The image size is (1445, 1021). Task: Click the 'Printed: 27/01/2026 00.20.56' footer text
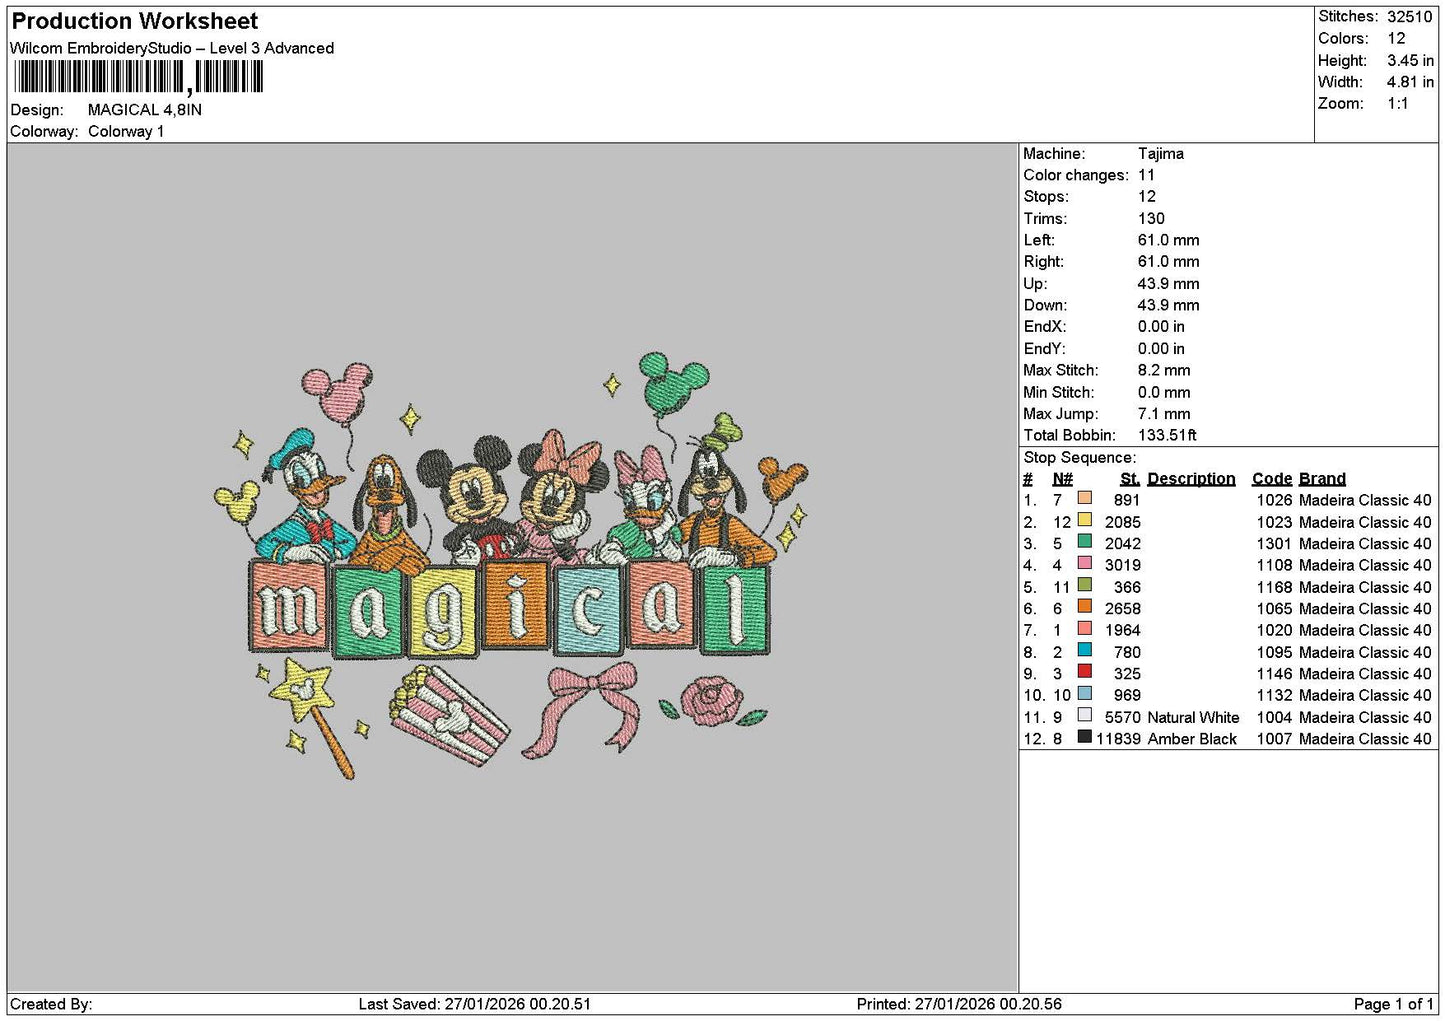point(959,1004)
